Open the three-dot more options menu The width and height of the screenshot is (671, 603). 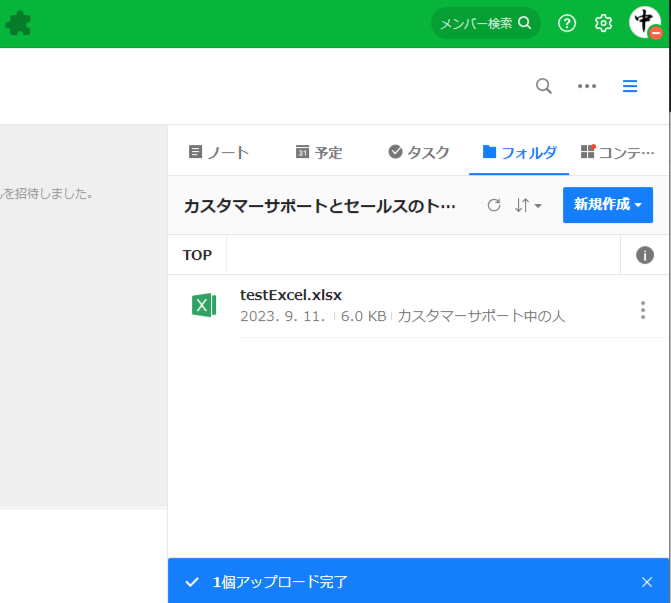coord(587,86)
